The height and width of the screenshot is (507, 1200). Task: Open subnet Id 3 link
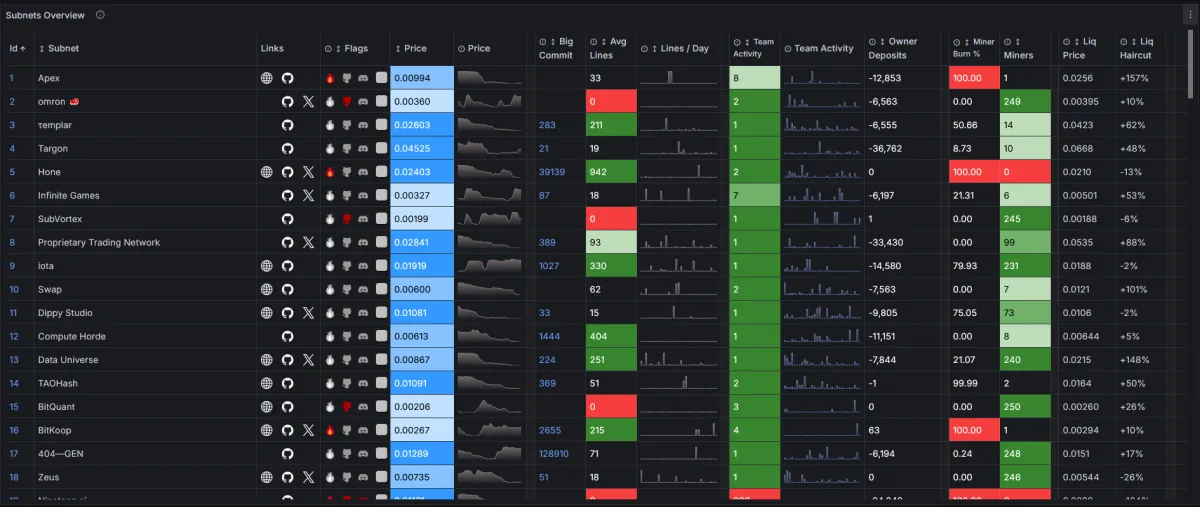tap(13, 125)
